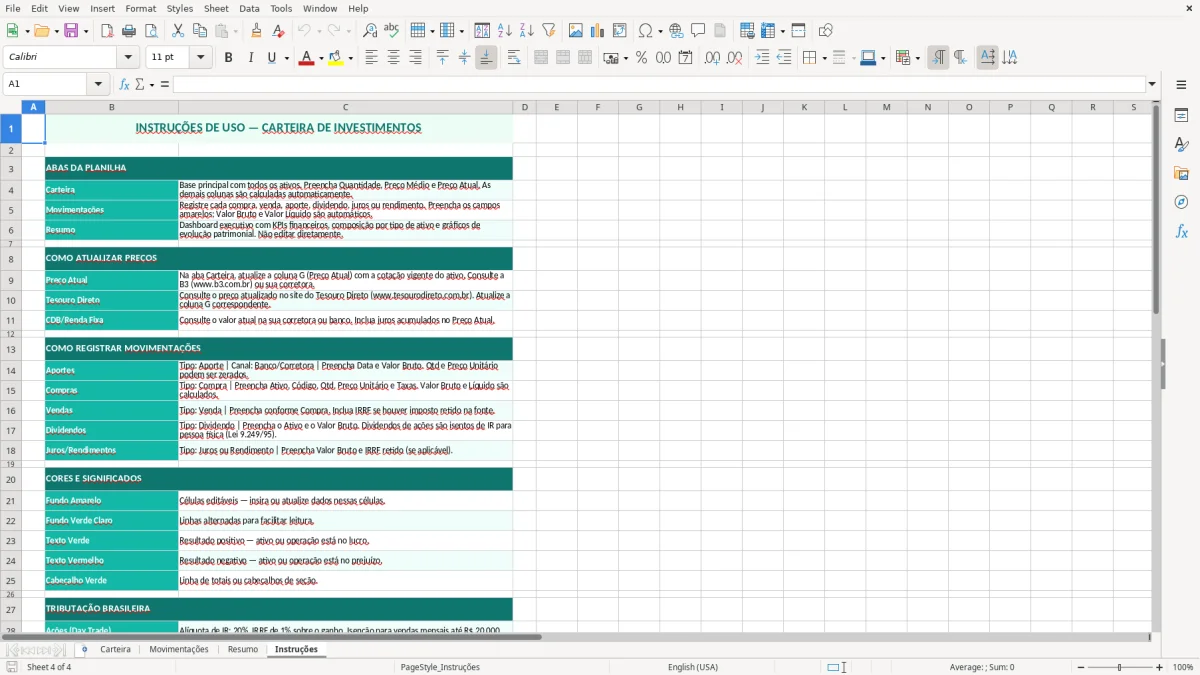Image resolution: width=1200 pixels, height=675 pixels.
Task: Open Find and Replace
Action: [370, 31]
